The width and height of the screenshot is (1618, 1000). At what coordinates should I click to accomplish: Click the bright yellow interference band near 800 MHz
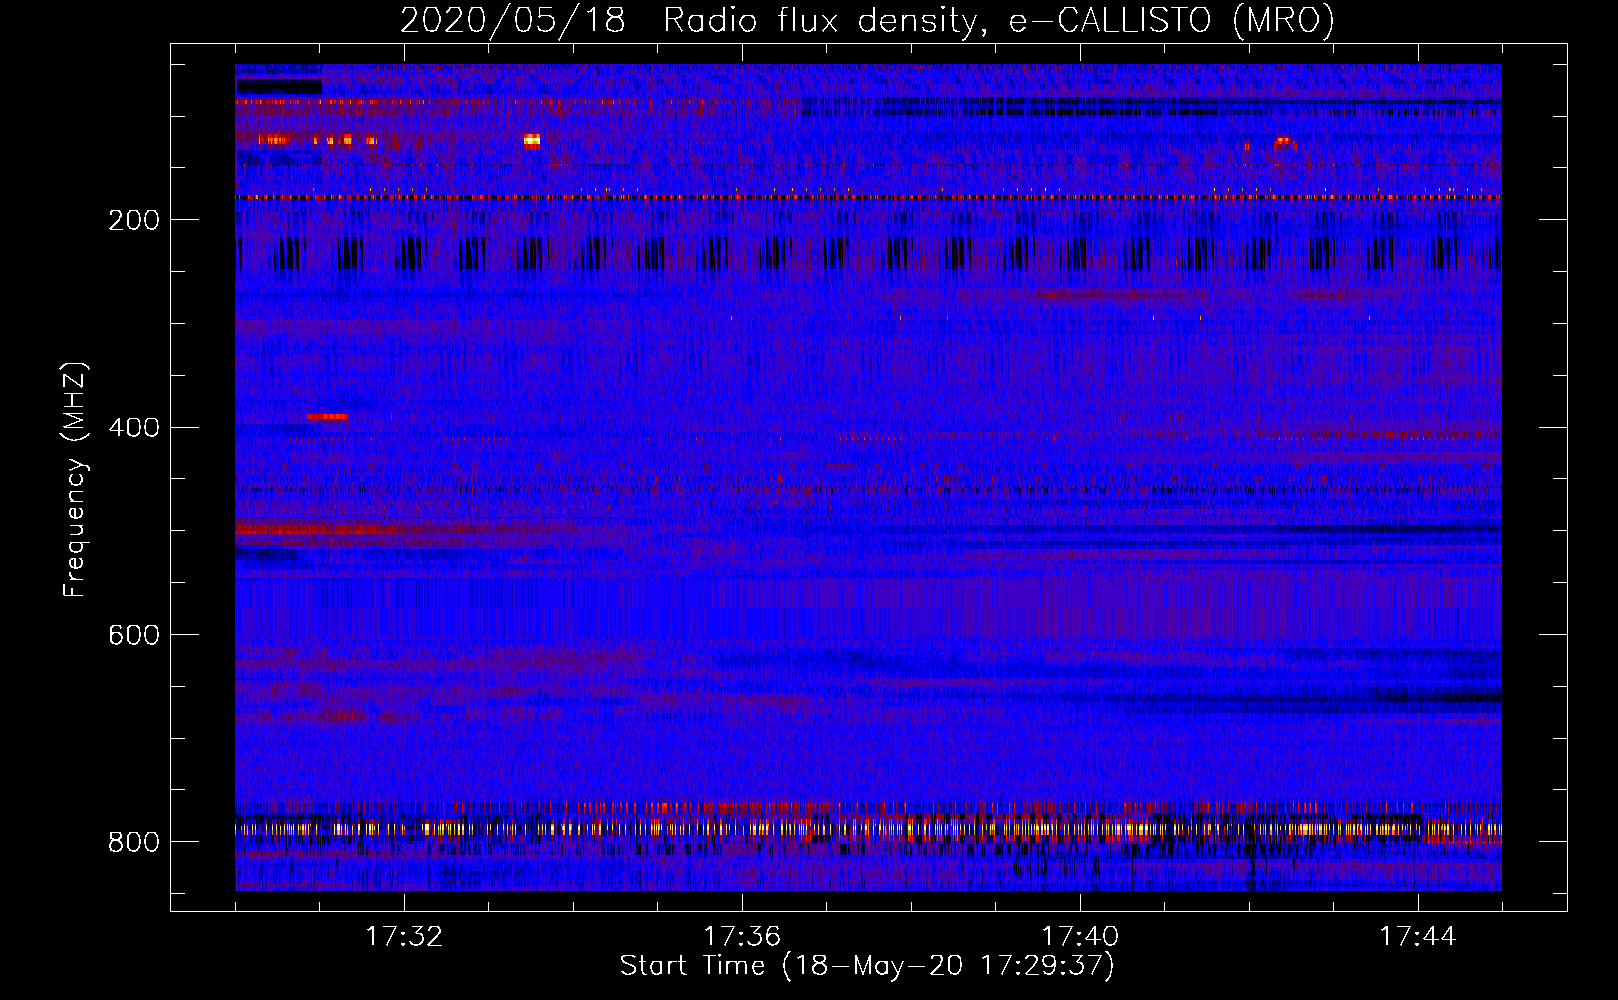[x=868, y=828]
